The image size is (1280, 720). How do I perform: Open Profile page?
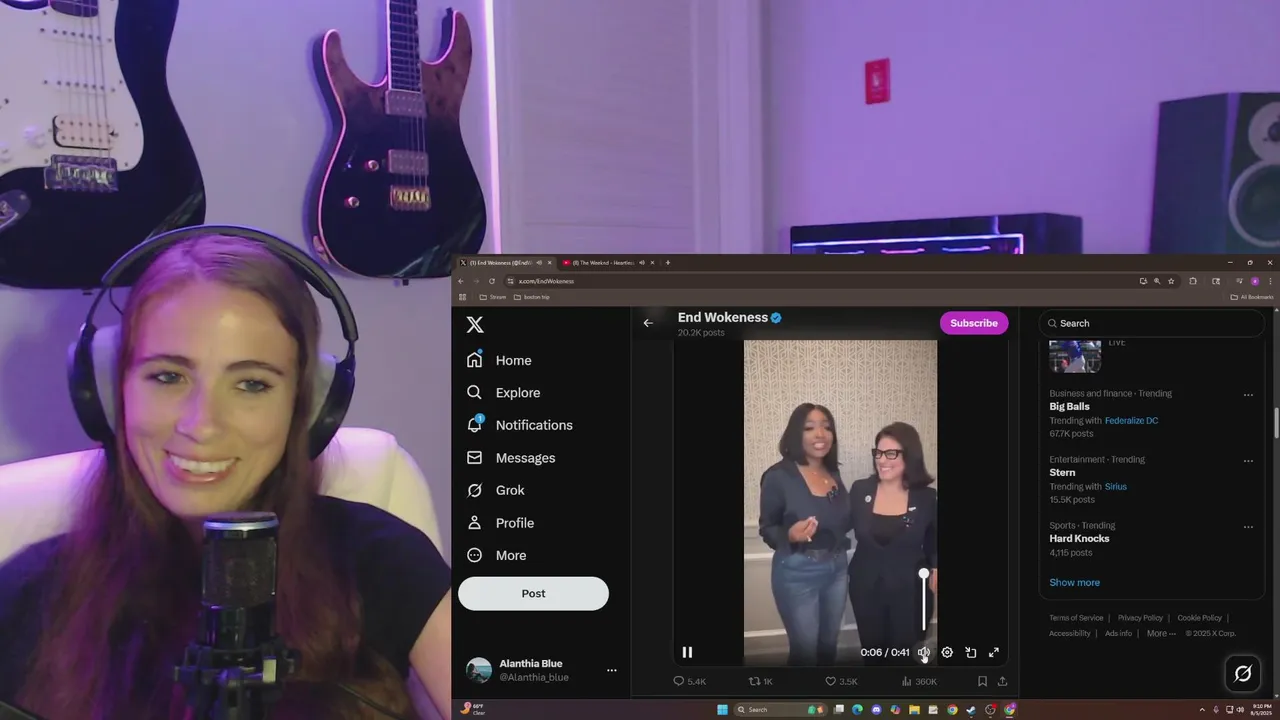500,523
